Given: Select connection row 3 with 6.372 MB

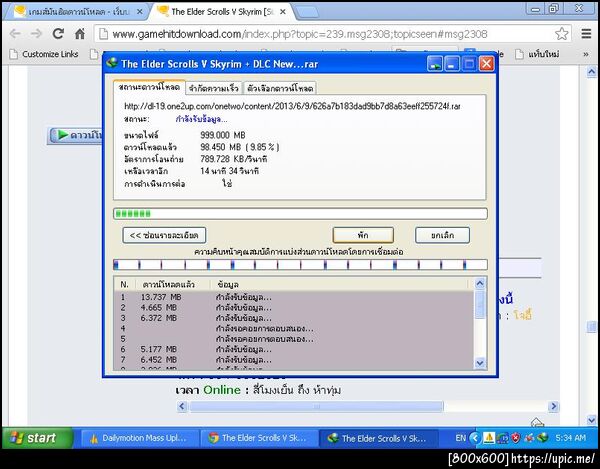Looking at the screenshot, I should click(293, 318).
